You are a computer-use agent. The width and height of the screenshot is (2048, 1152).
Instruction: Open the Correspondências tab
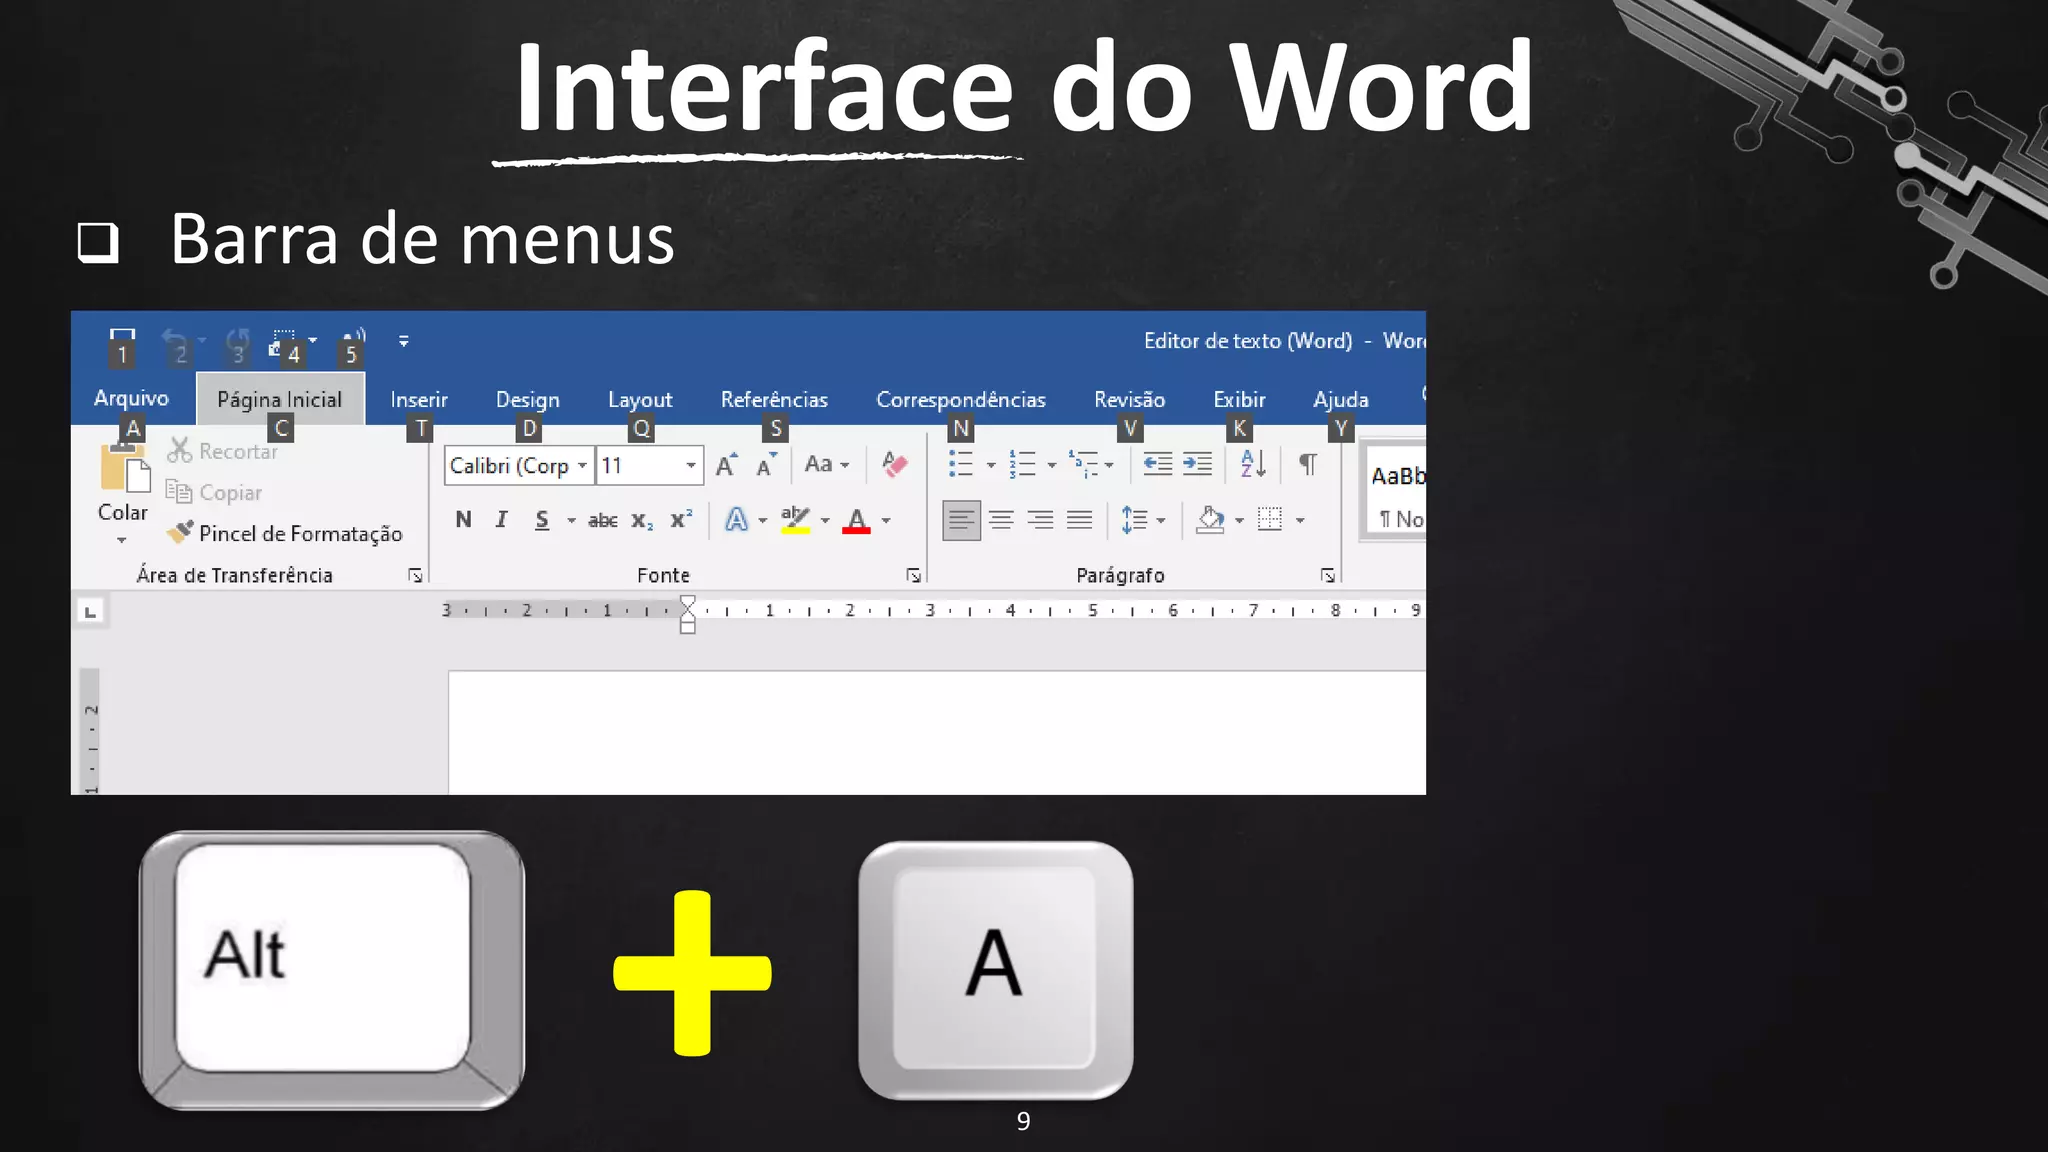coord(961,399)
